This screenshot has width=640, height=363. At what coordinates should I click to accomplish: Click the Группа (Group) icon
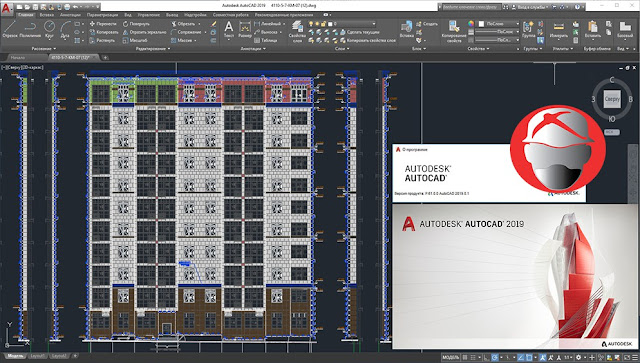(x=528, y=29)
